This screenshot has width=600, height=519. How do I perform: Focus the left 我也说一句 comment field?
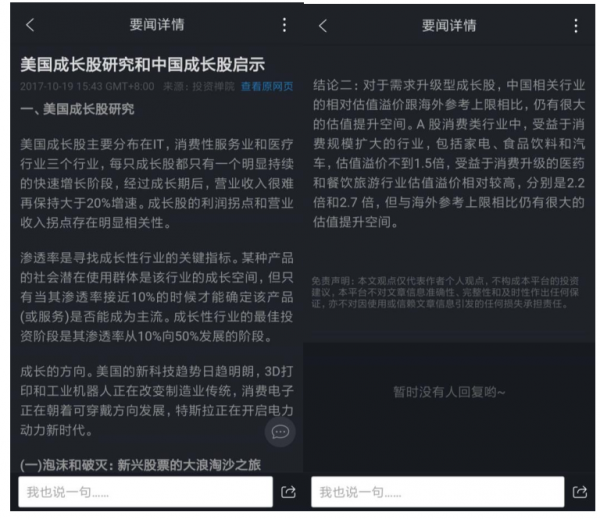pyautogui.click(x=145, y=492)
